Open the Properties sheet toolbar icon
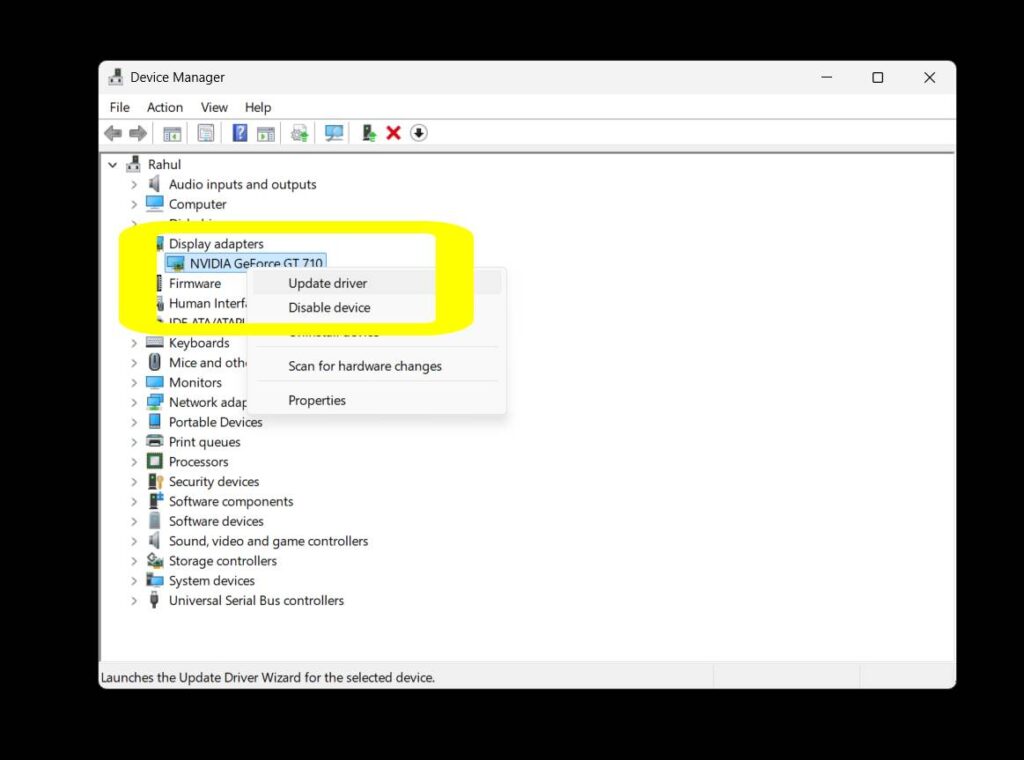Viewport: 1024px width, 760px height. tap(206, 133)
